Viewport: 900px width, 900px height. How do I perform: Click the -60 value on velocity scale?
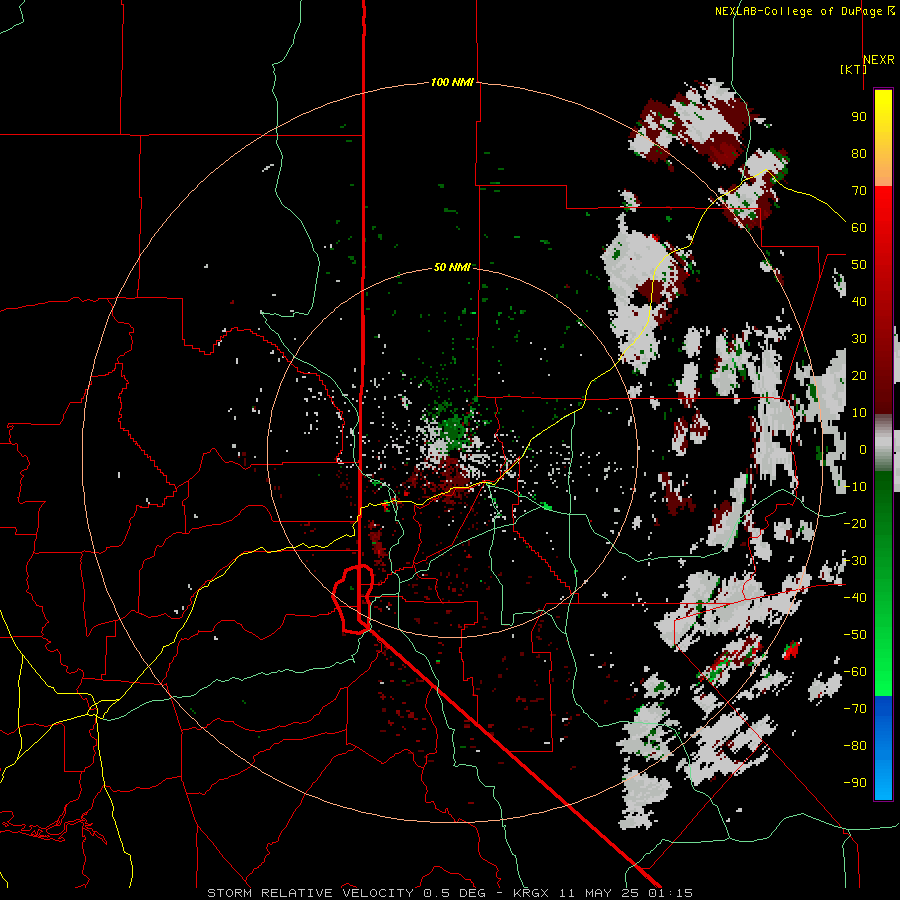click(x=855, y=672)
